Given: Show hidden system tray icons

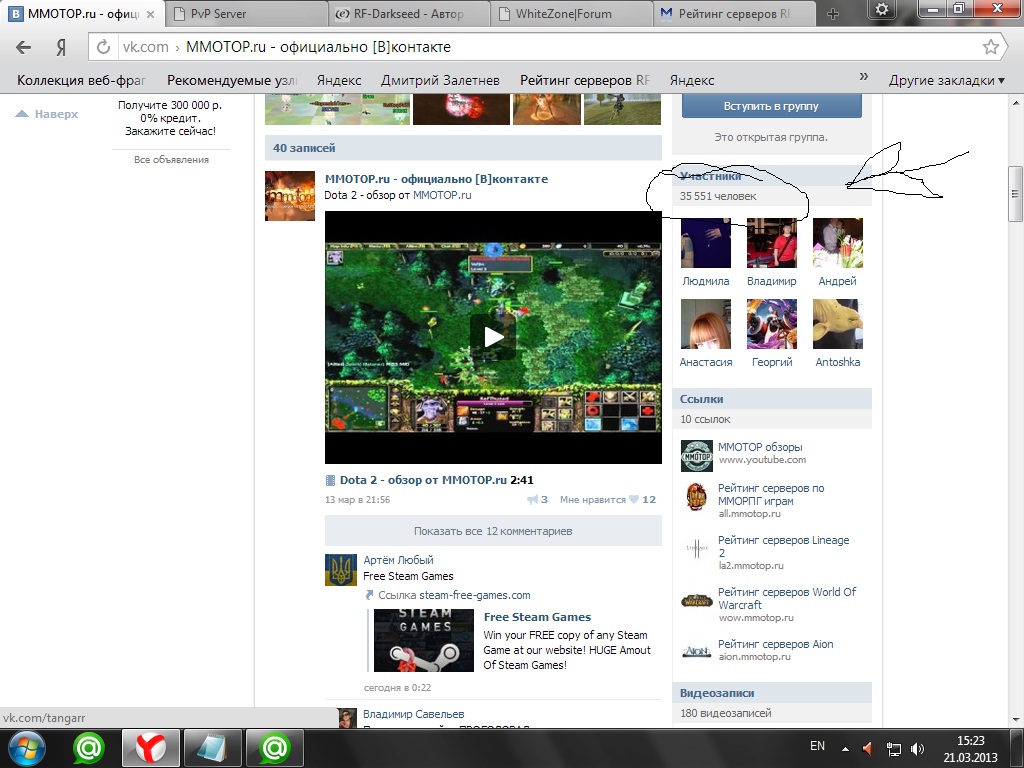Looking at the screenshot, I should [845, 749].
